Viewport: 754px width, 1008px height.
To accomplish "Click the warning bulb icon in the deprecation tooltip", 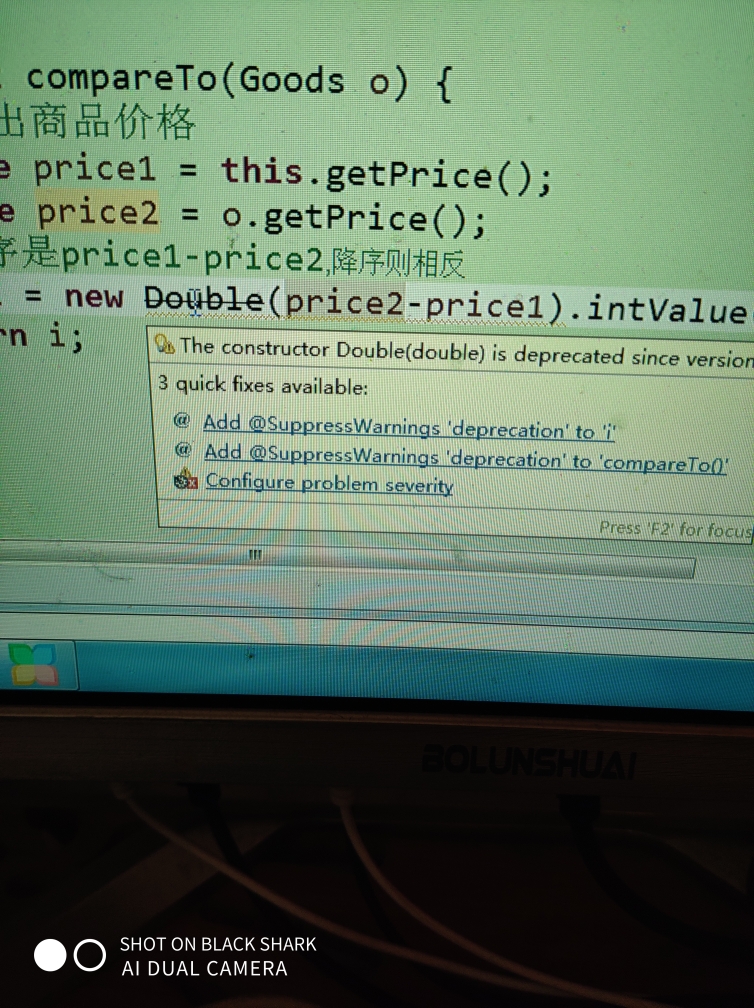I will pyautogui.click(x=165, y=345).
